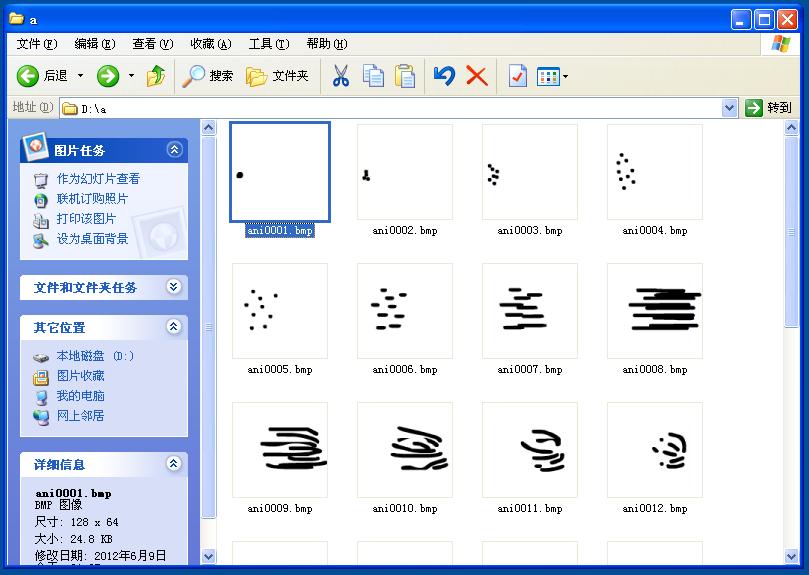Click the blue Undo arrow icon

tap(444, 76)
